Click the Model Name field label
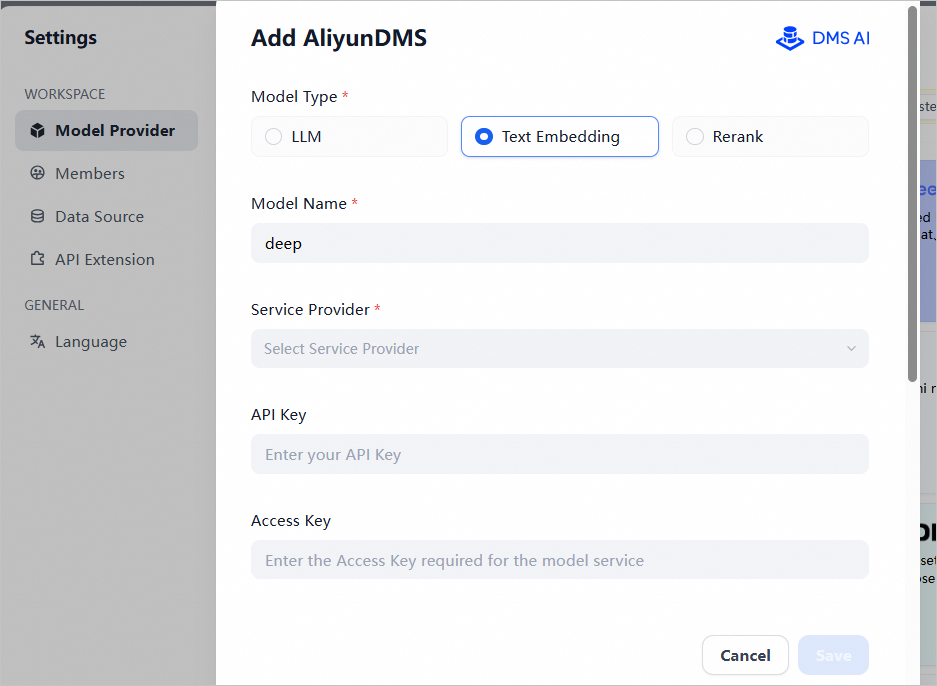Viewport: 937px width, 686px height. click(299, 204)
